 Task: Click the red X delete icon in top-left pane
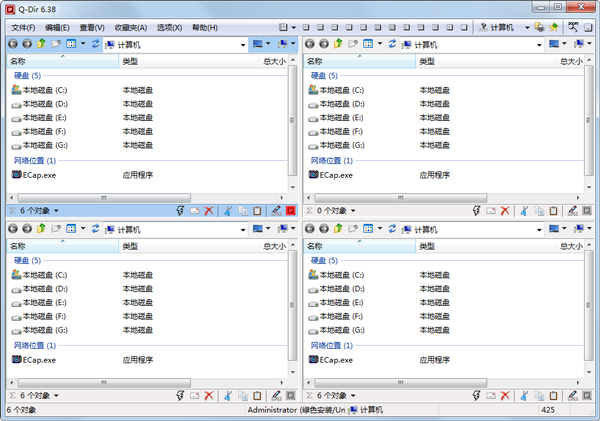(209, 210)
